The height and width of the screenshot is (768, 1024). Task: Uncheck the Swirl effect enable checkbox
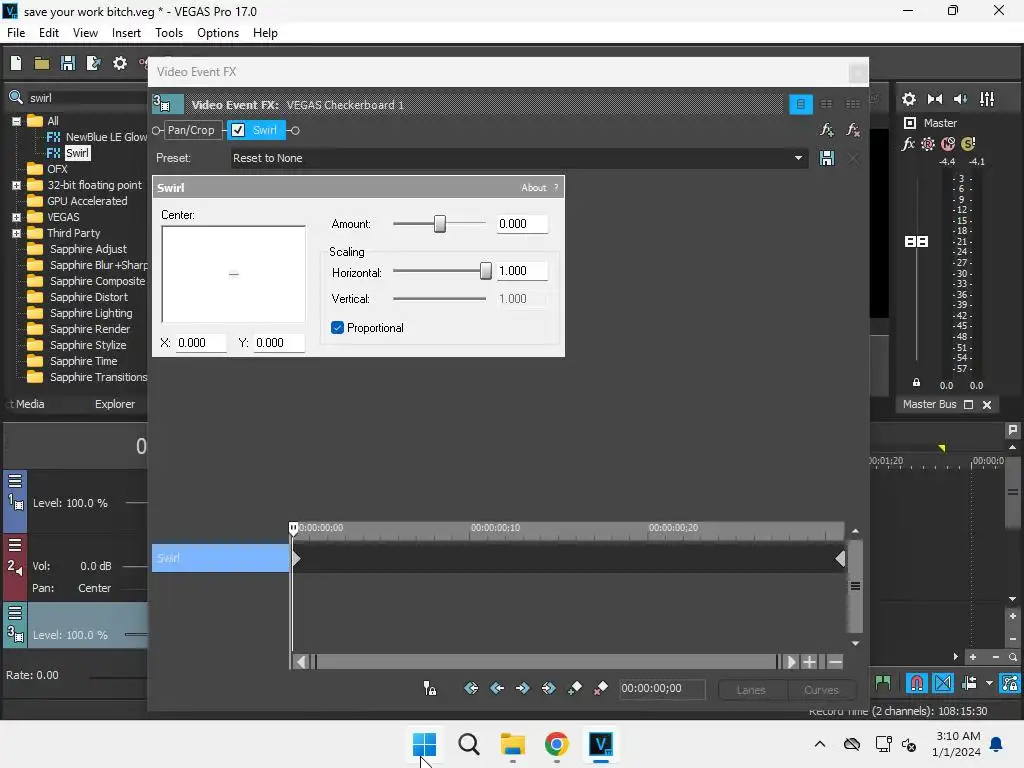coord(238,130)
